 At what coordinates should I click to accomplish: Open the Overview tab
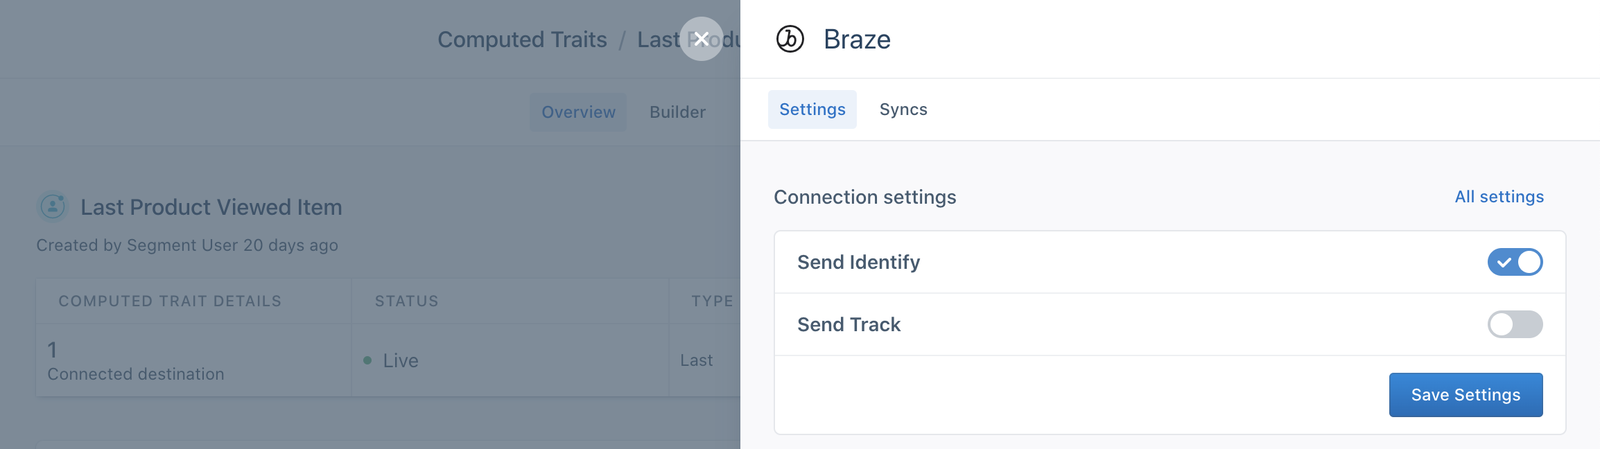[x=578, y=112]
